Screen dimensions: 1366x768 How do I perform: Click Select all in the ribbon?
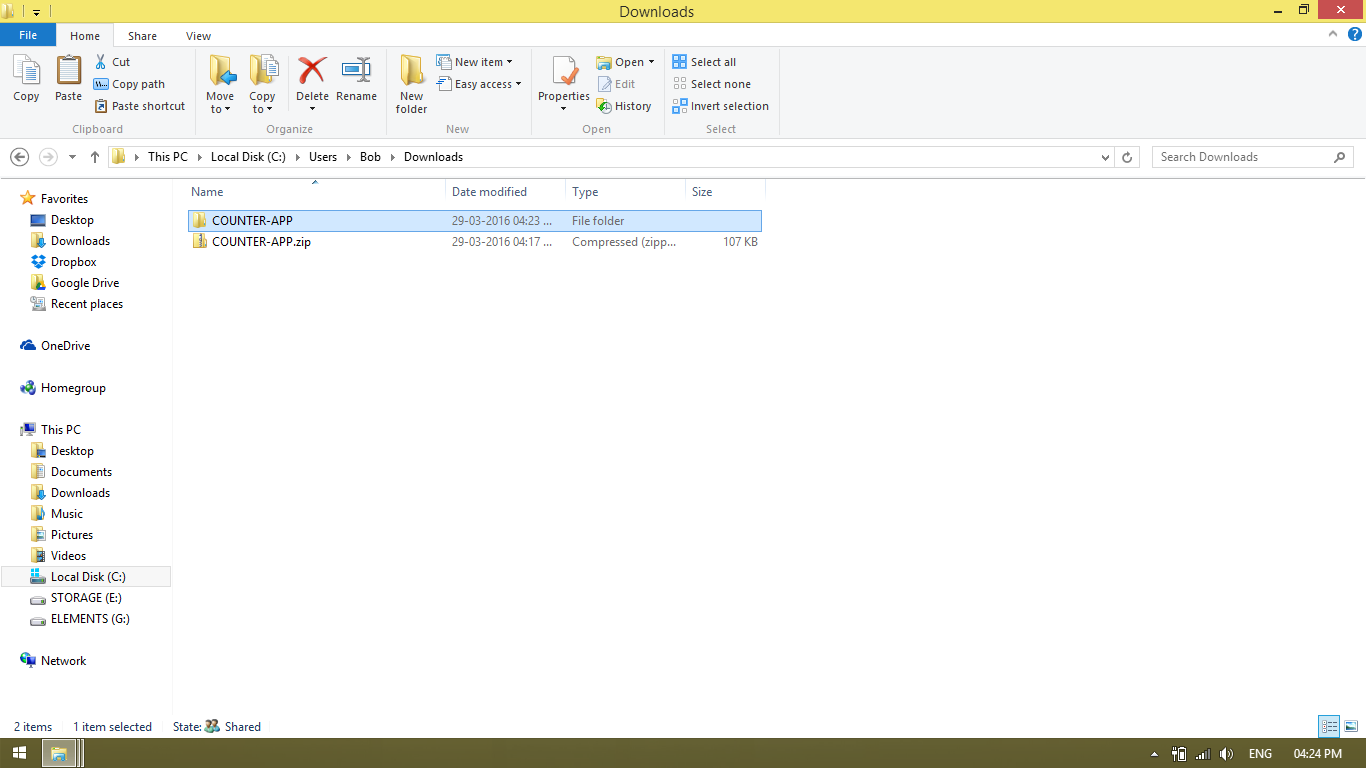(x=704, y=62)
